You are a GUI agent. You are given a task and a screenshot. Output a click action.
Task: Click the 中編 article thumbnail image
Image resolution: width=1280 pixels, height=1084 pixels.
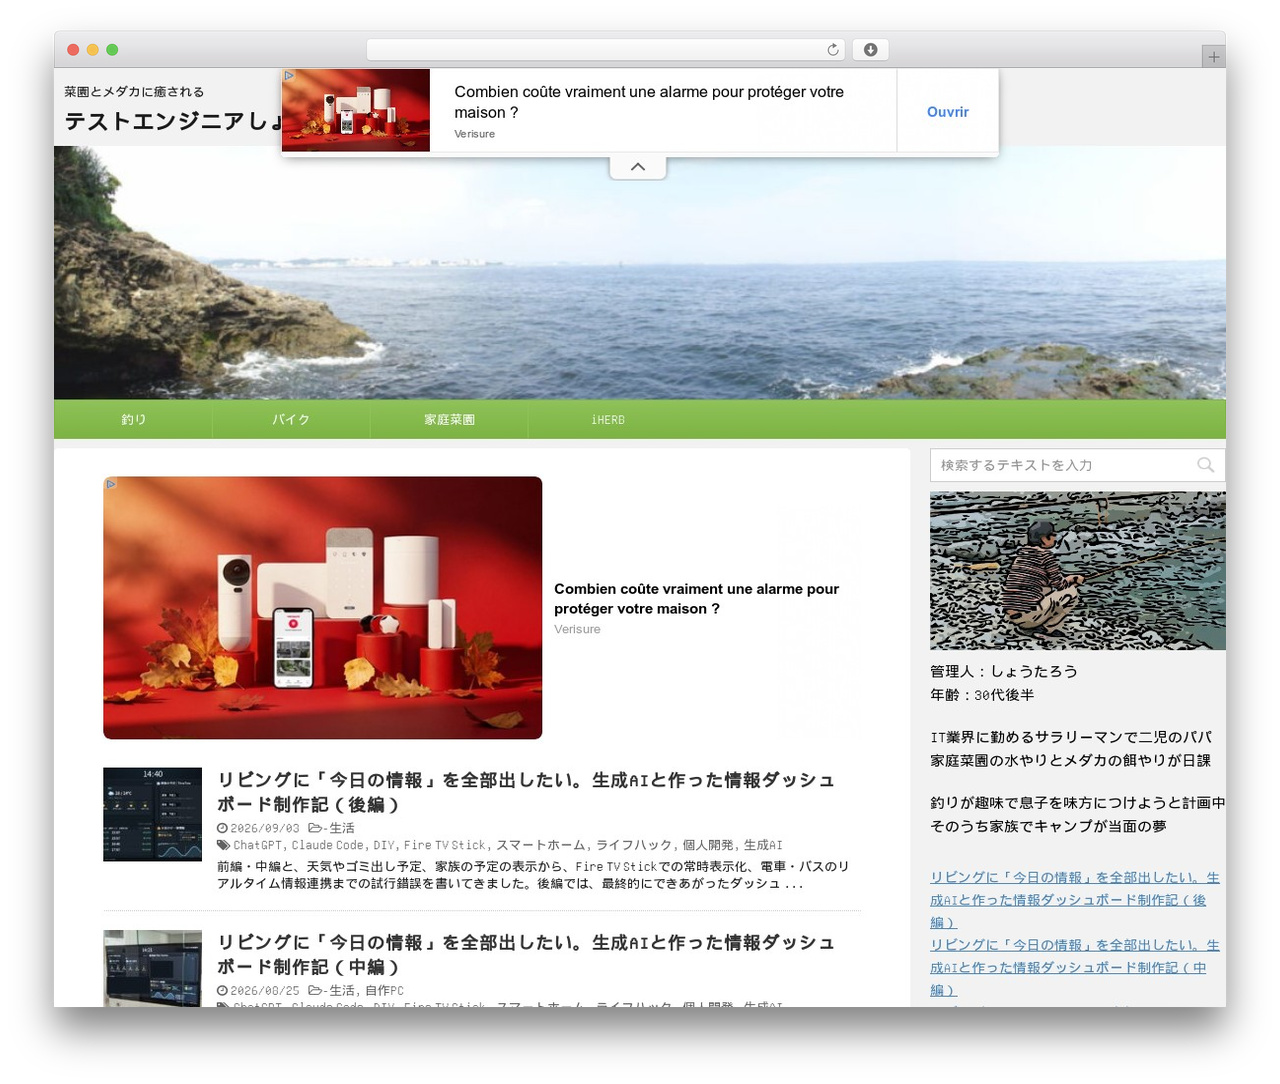(152, 968)
